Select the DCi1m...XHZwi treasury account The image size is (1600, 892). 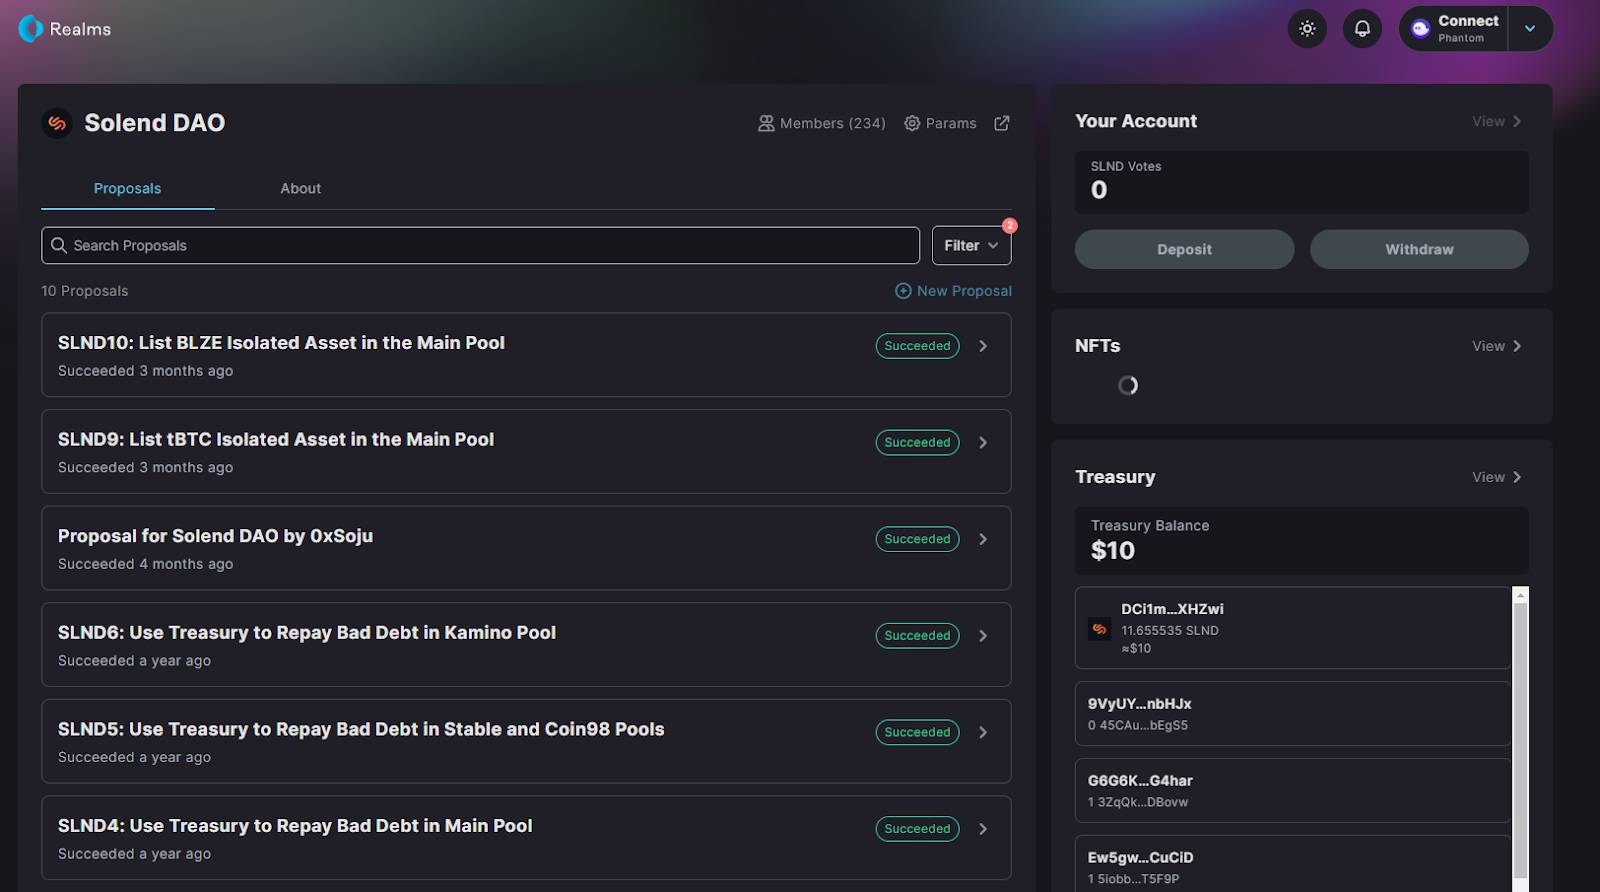coord(1292,628)
